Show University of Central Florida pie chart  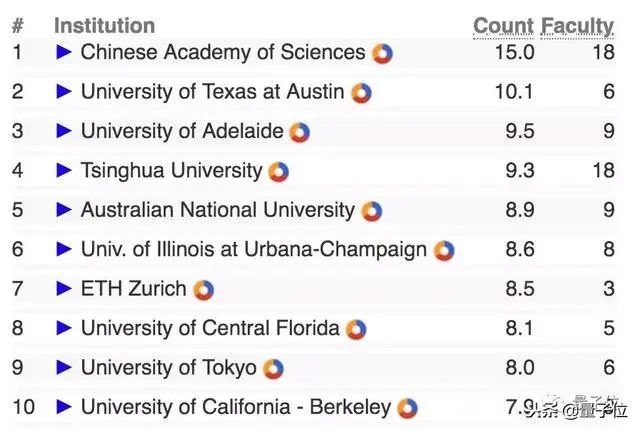point(356,329)
